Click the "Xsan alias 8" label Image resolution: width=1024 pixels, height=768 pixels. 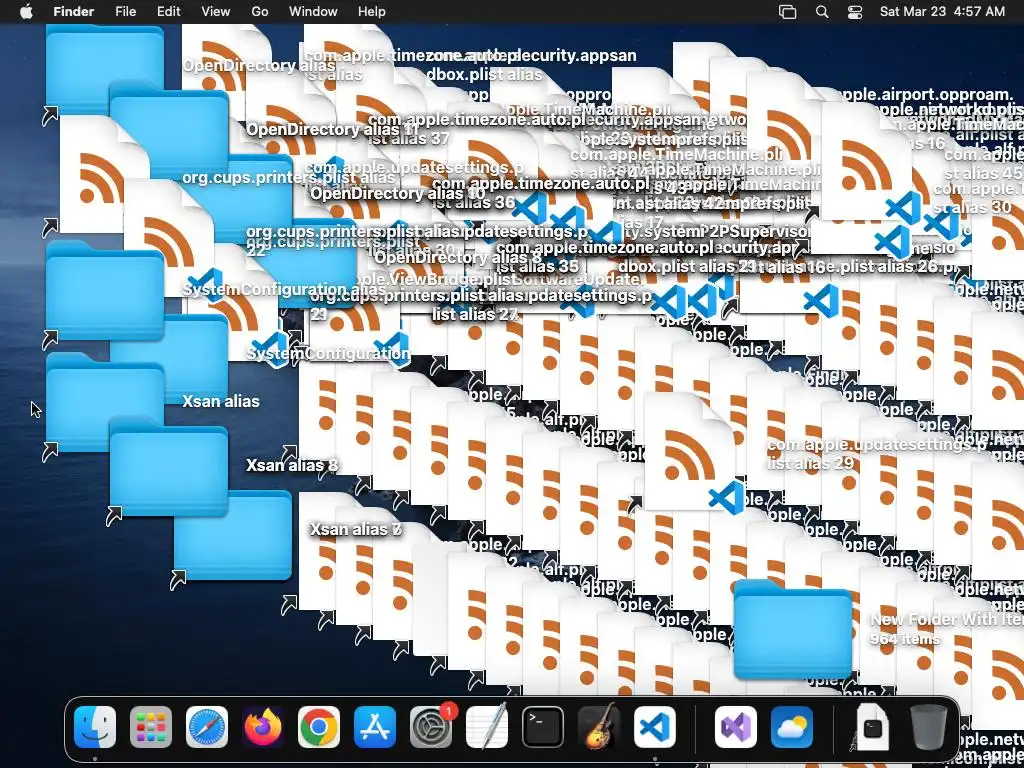(x=292, y=465)
